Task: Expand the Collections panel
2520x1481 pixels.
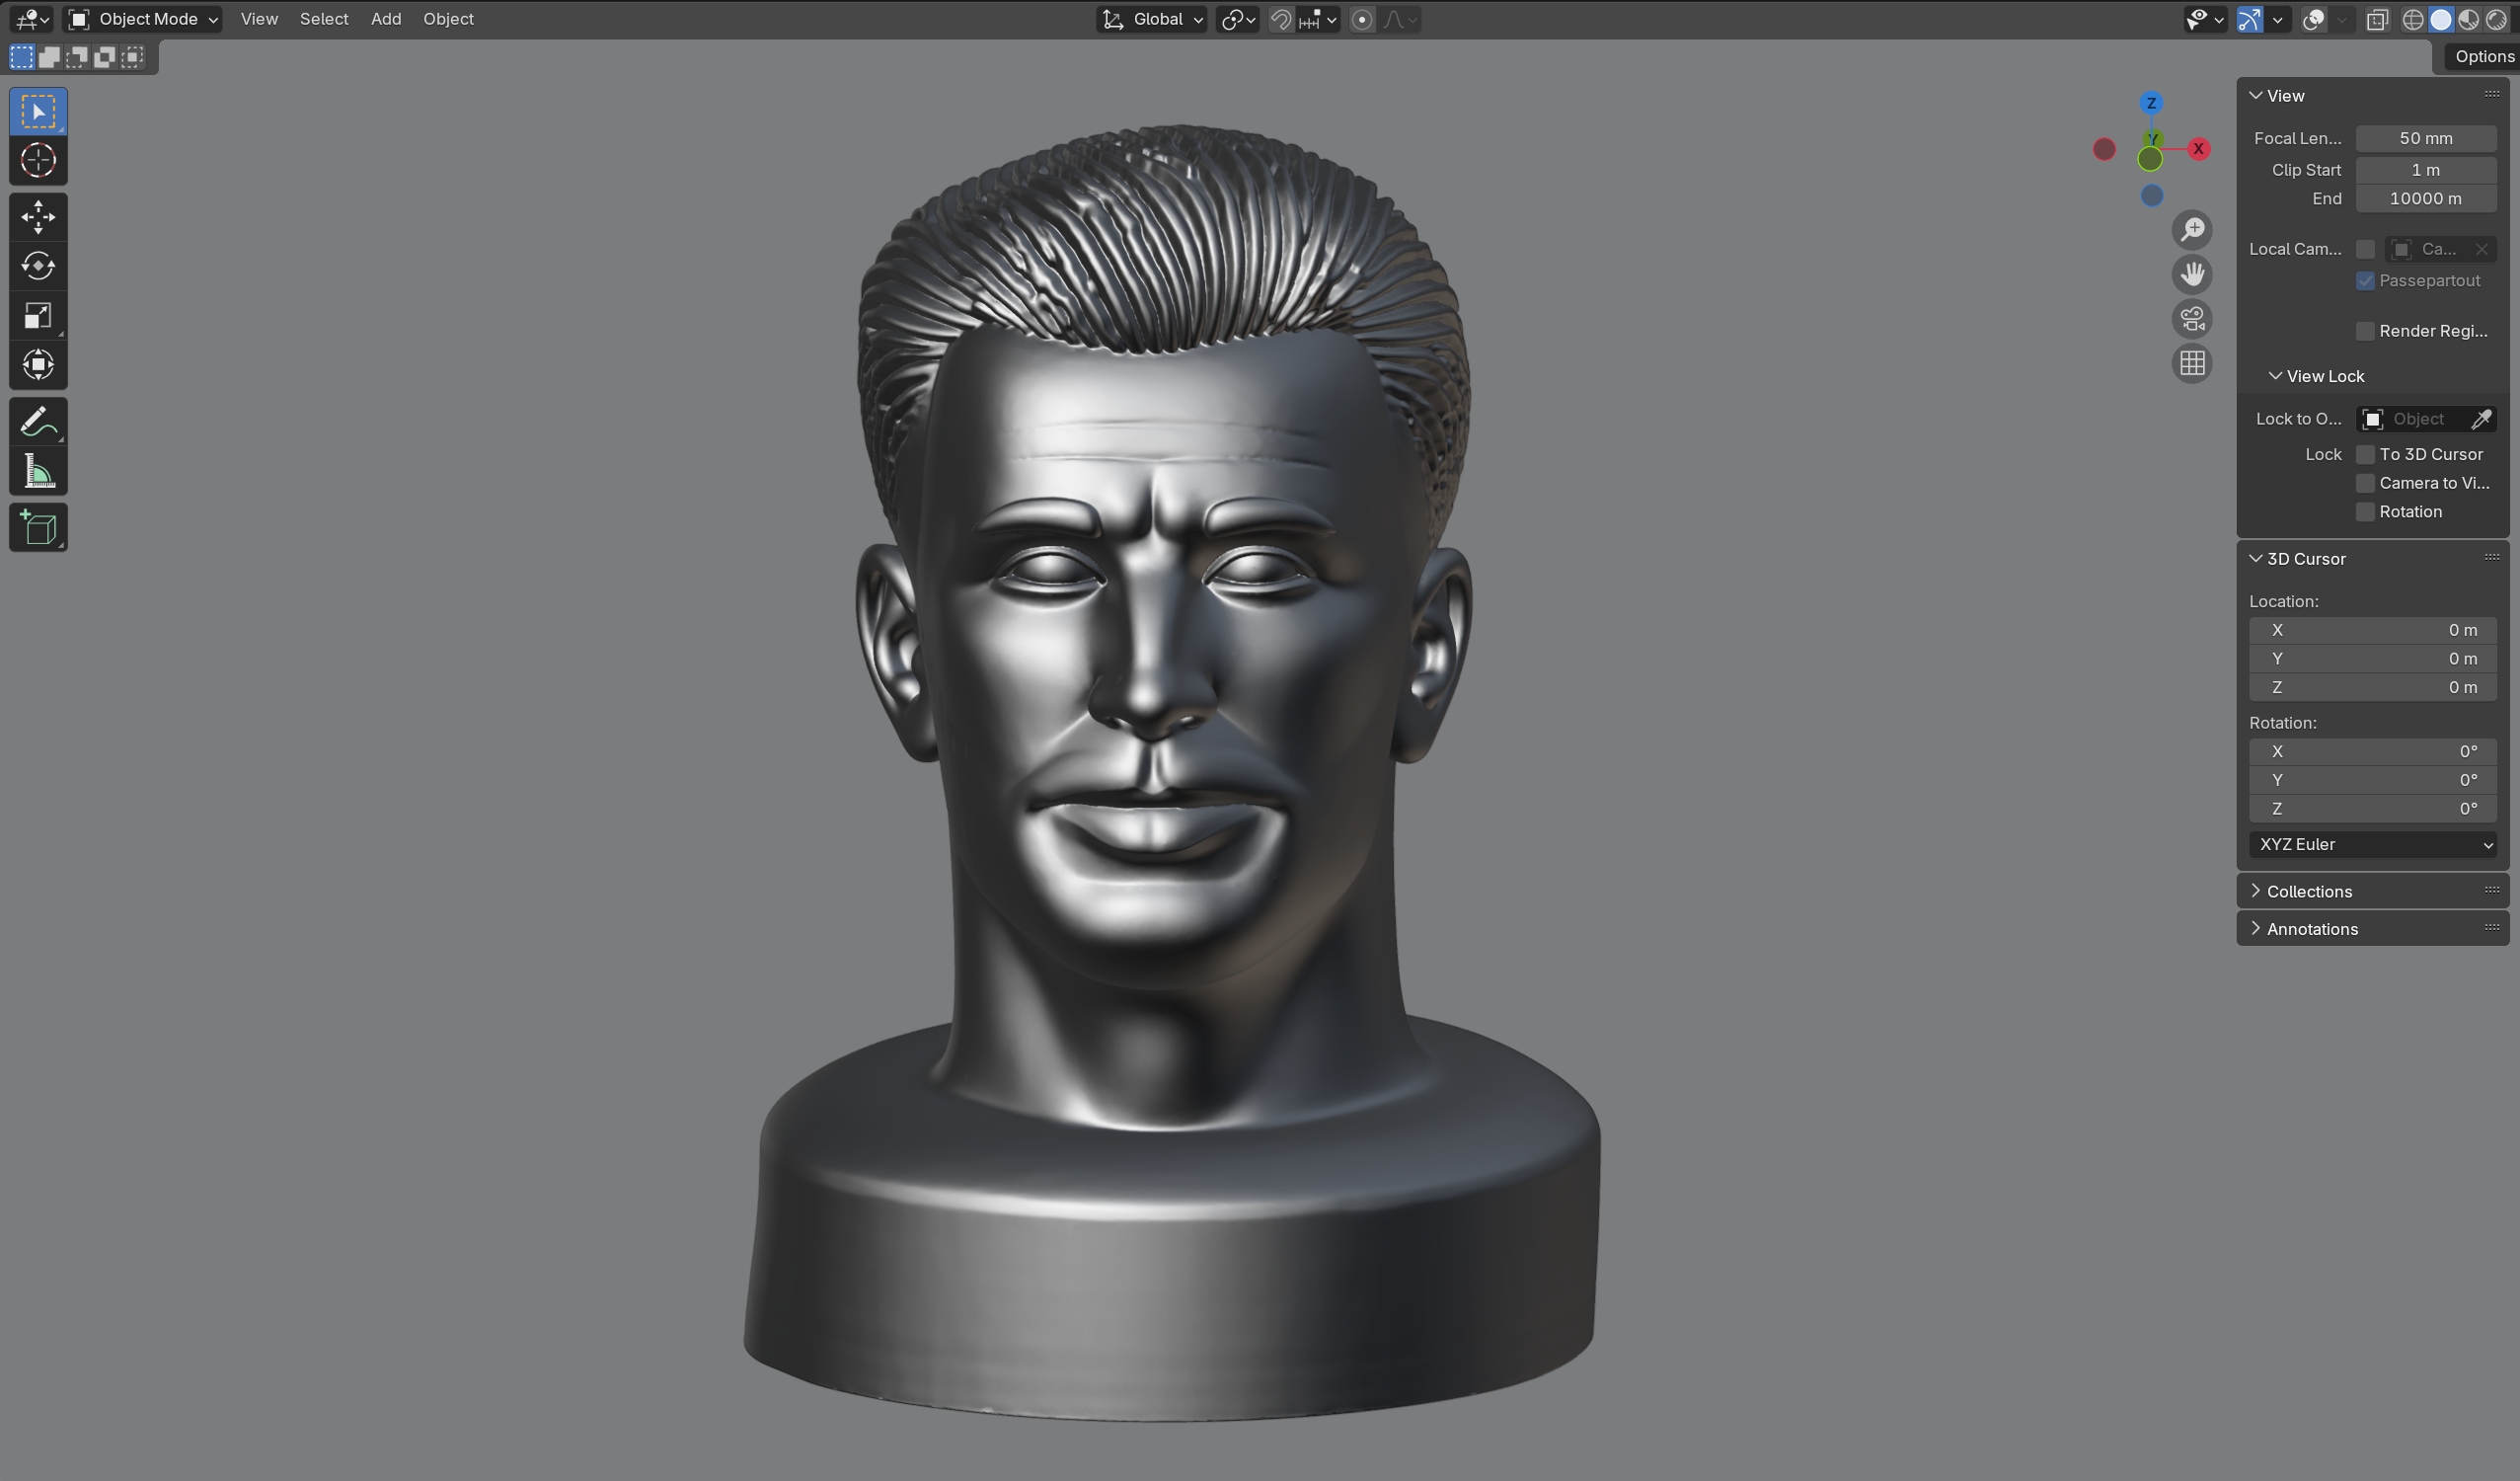Action: pos(2308,891)
